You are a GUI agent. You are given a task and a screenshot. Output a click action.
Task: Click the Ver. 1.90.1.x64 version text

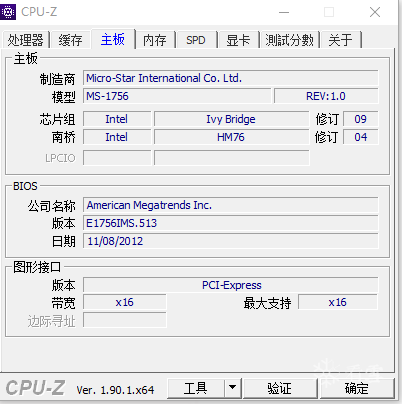(115, 390)
